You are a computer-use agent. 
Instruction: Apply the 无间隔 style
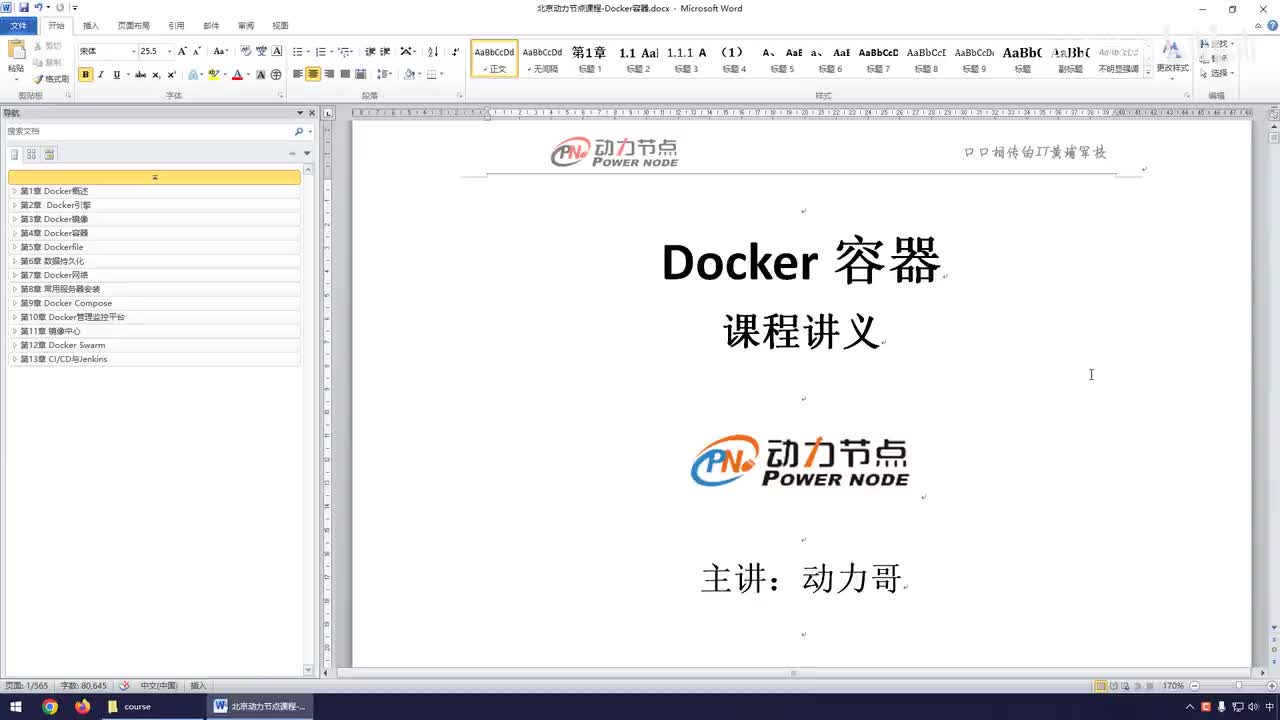(x=543, y=59)
